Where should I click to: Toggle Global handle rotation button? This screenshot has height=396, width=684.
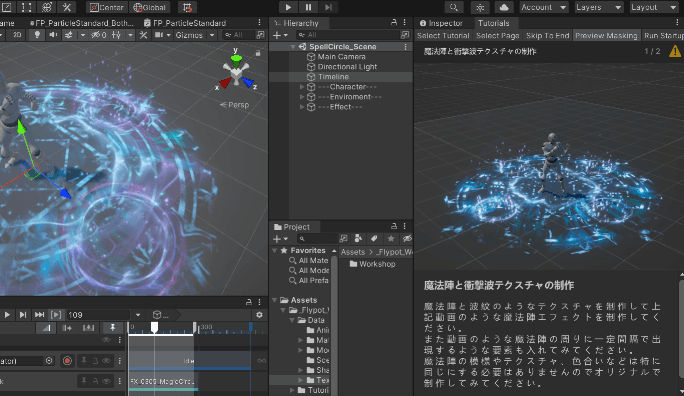coord(150,7)
